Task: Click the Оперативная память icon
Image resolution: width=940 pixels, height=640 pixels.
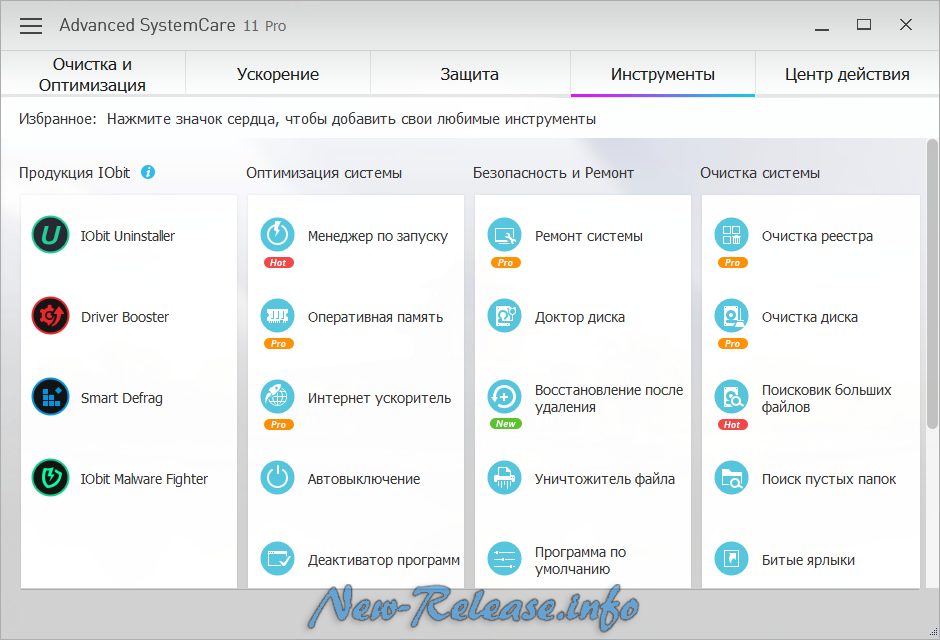Action: point(278,315)
